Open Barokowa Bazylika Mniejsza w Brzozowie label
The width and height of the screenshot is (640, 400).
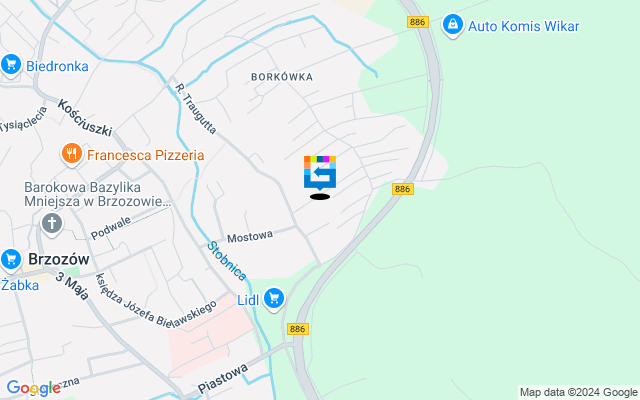[x=98, y=194]
